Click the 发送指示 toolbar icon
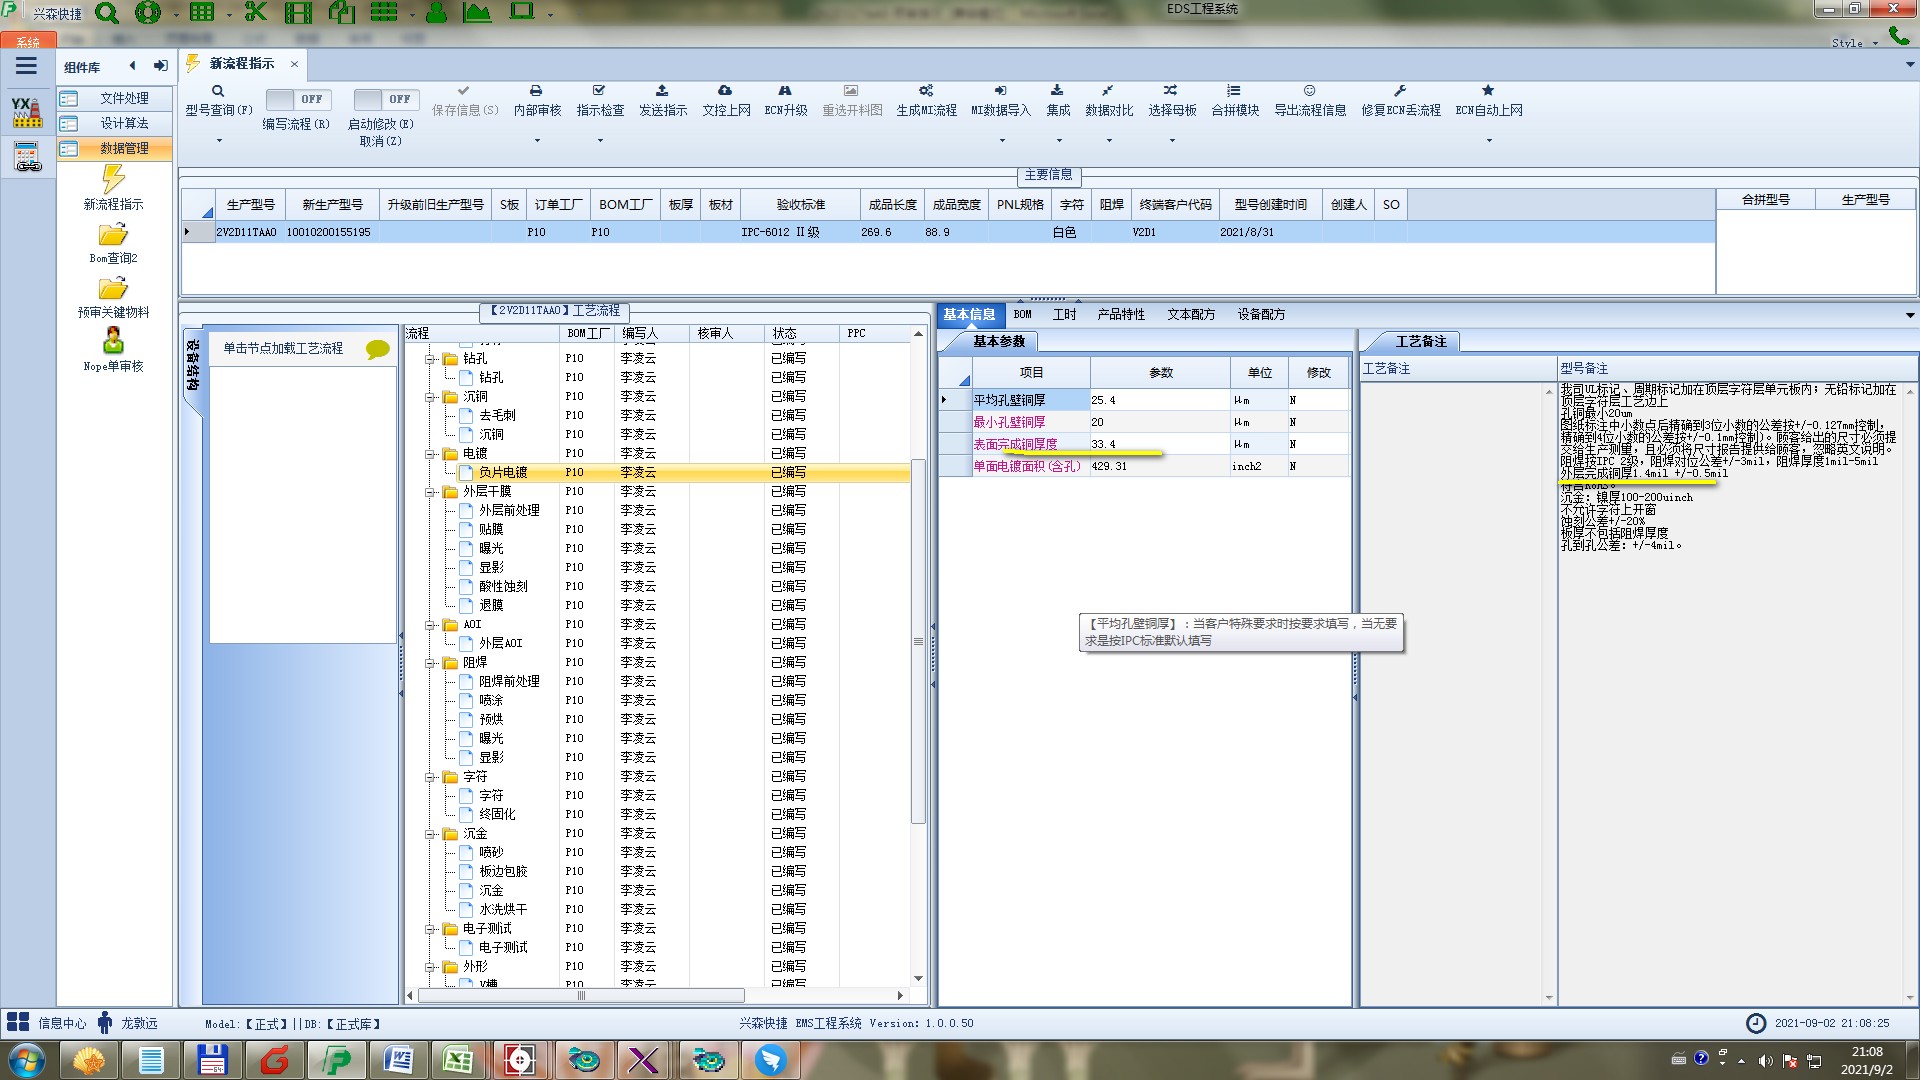The height and width of the screenshot is (1080, 1920). 662,91
